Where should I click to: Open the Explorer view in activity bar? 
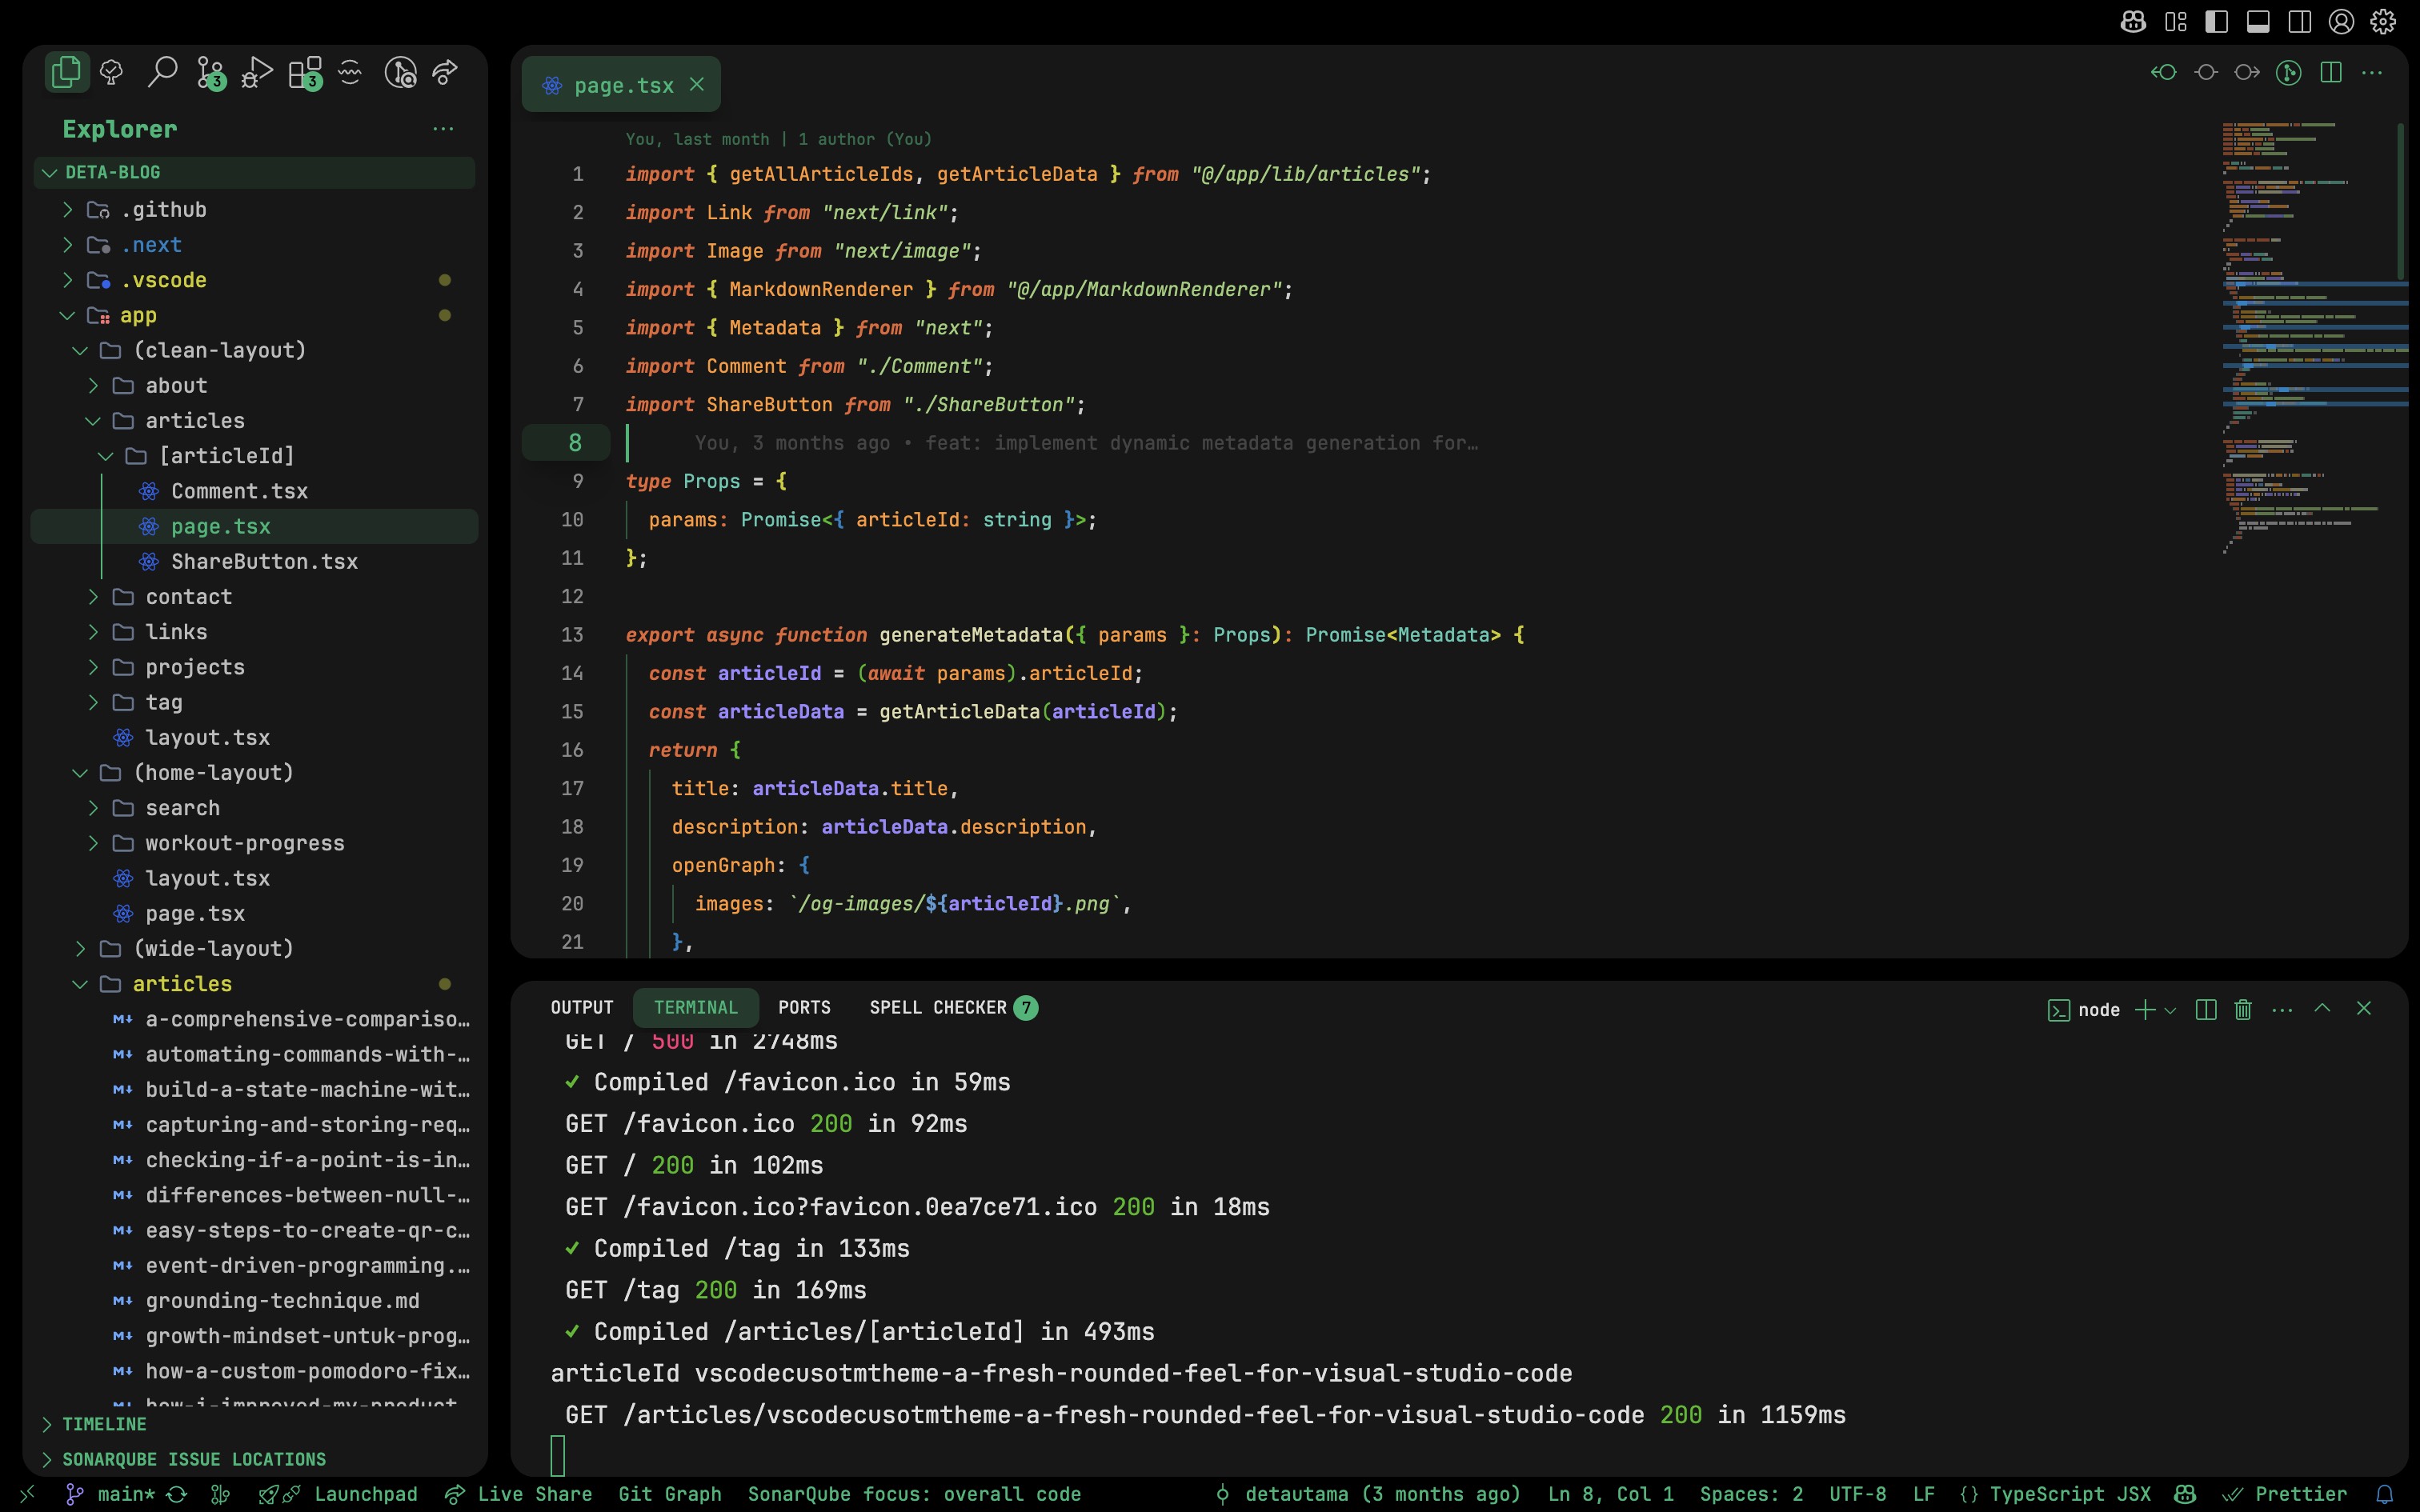point(66,72)
